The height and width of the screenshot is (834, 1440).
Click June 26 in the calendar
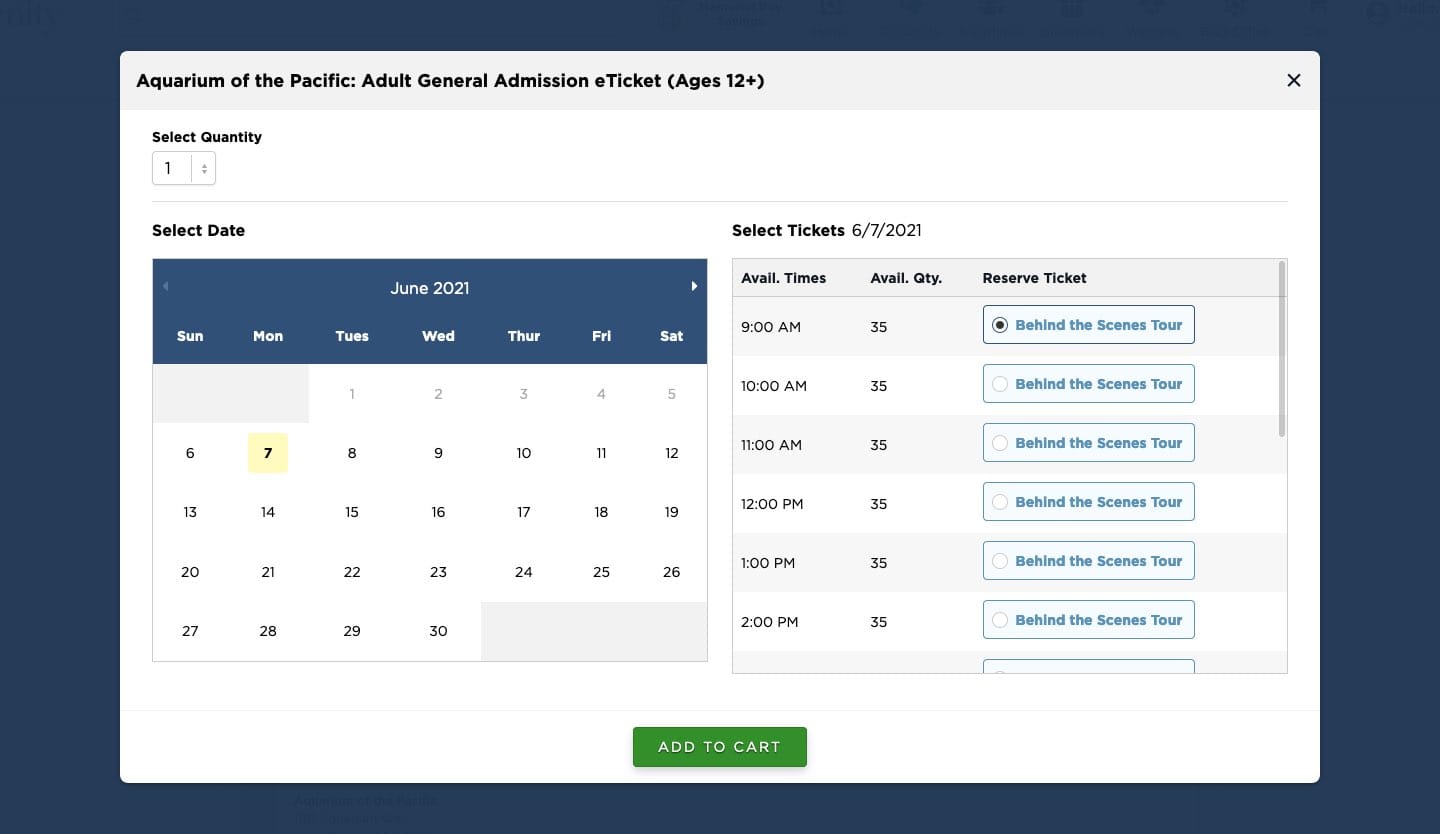[672, 572]
